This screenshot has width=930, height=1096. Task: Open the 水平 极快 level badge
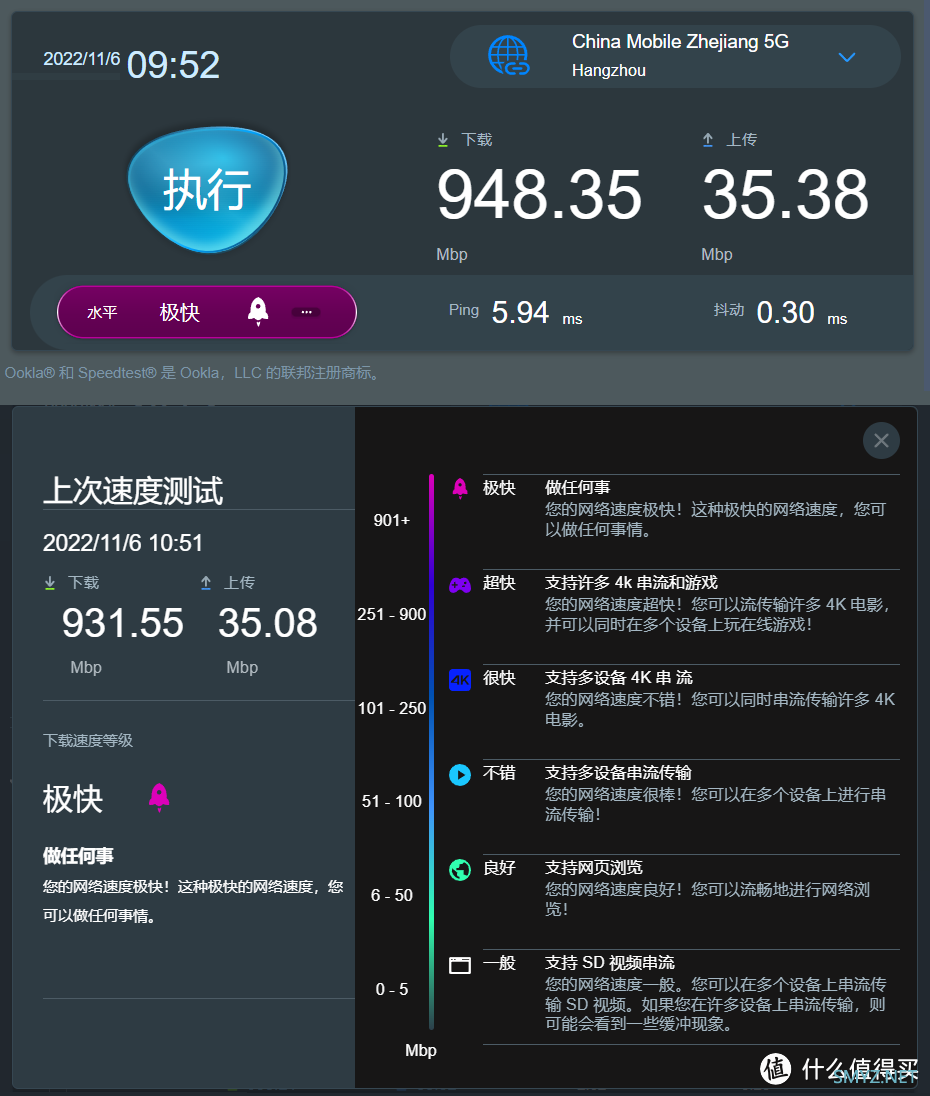tap(207, 312)
